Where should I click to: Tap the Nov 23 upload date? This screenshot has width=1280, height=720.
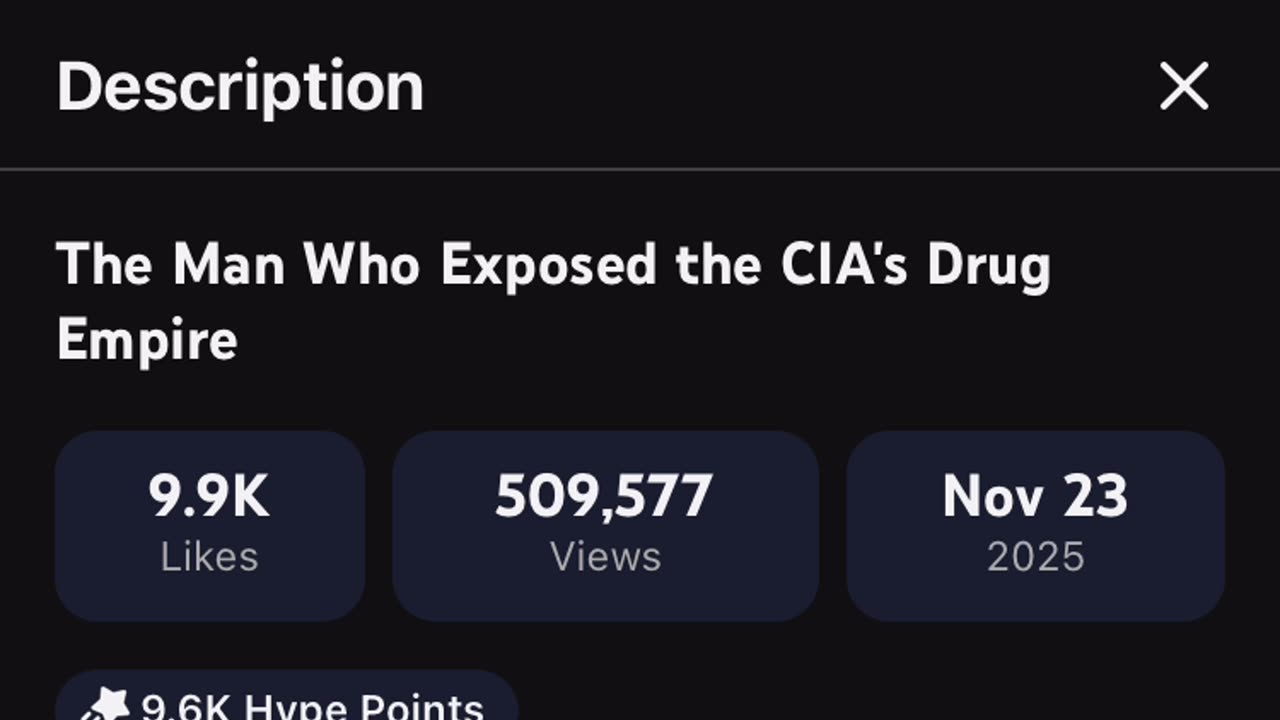click(1035, 496)
